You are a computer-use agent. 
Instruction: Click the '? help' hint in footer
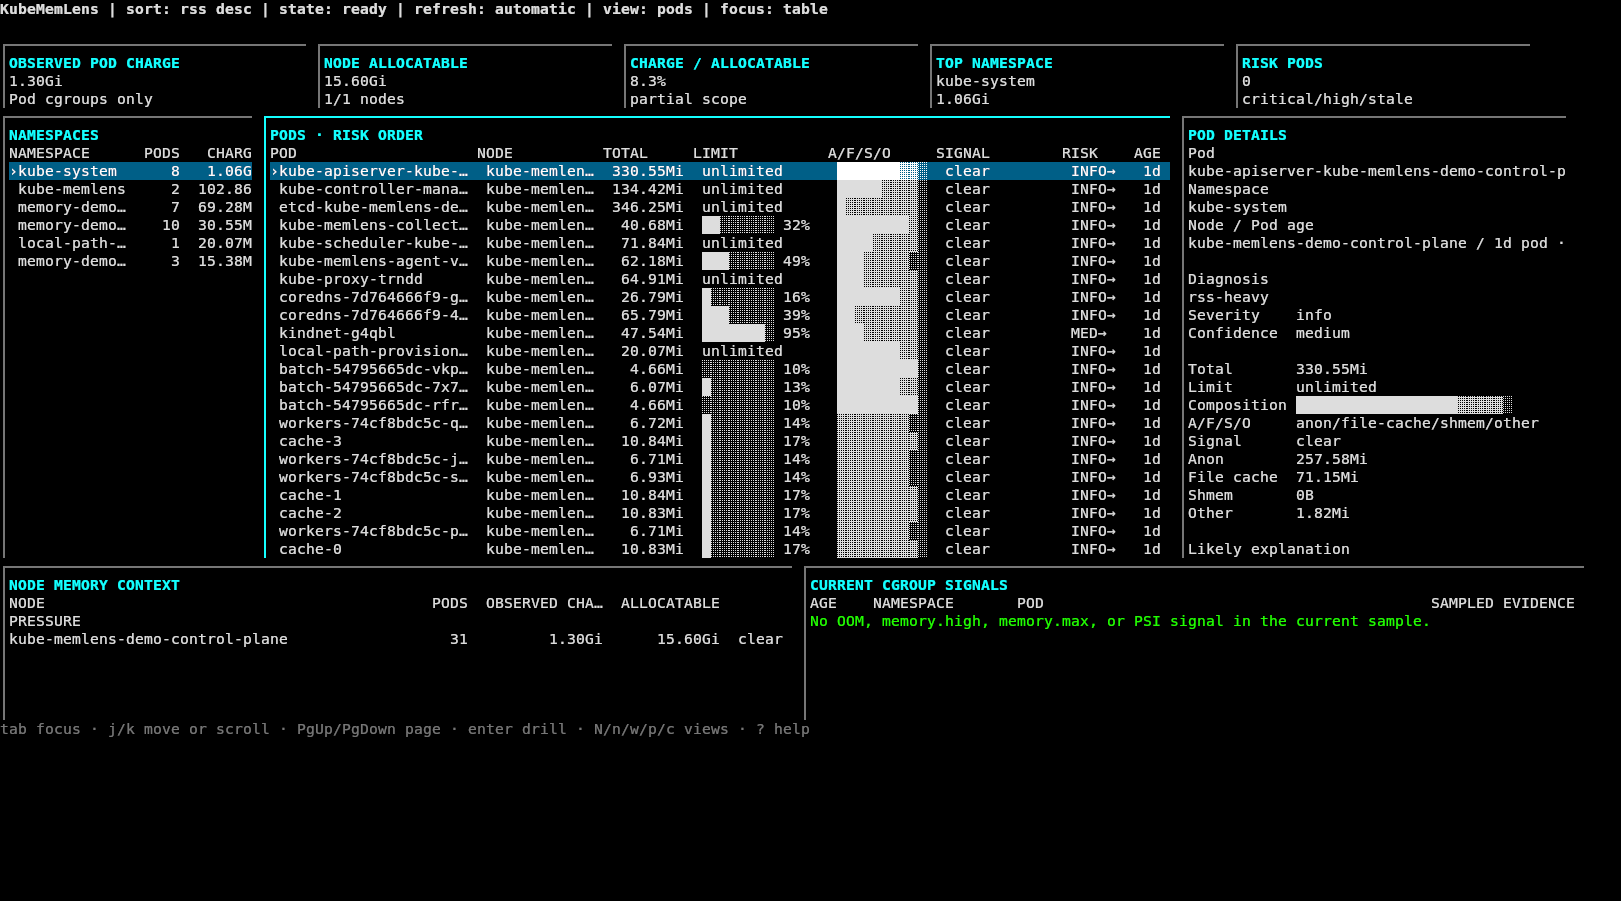click(783, 729)
